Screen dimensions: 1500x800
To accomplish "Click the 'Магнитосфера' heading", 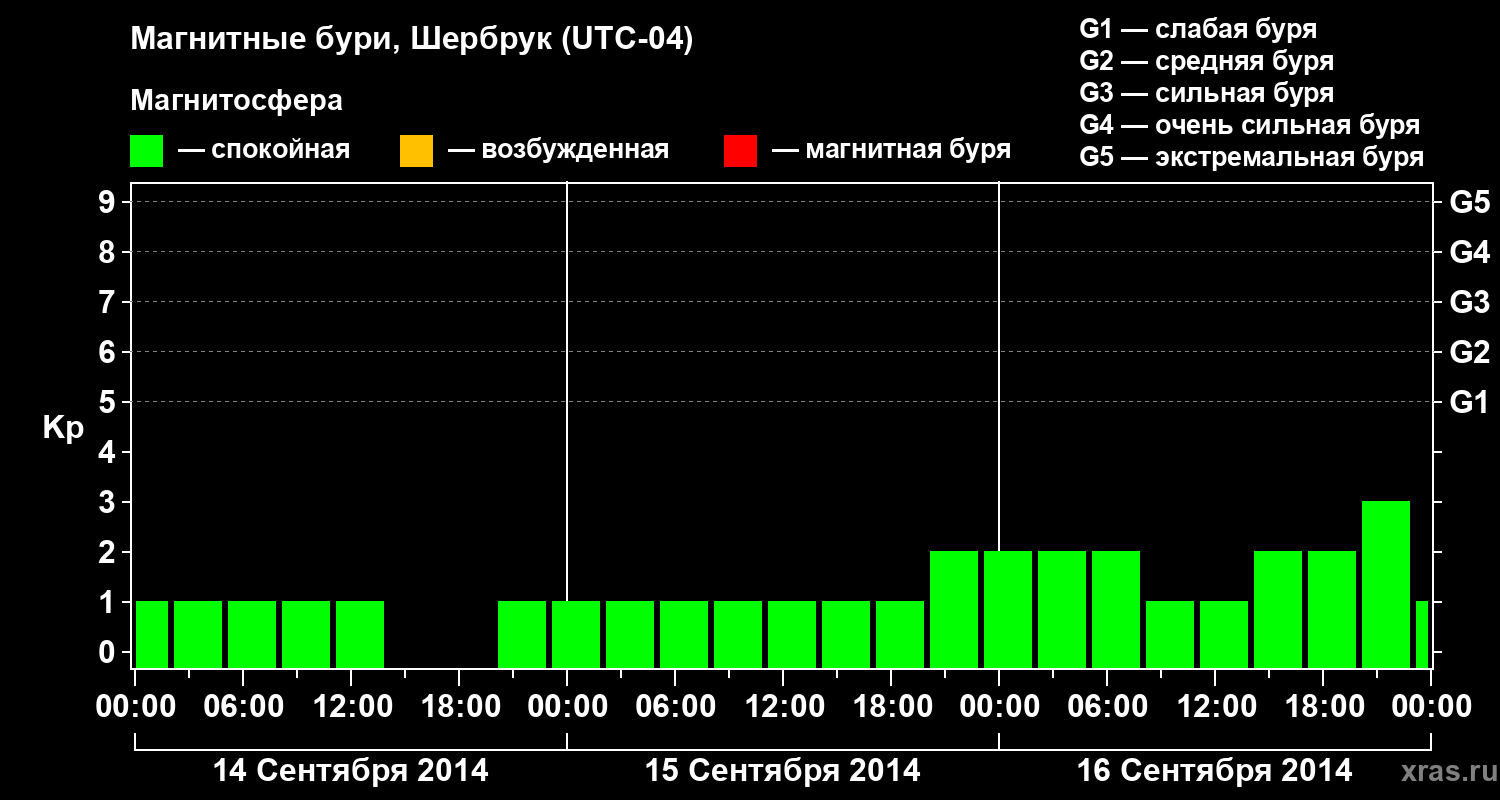I will pos(236,101).
